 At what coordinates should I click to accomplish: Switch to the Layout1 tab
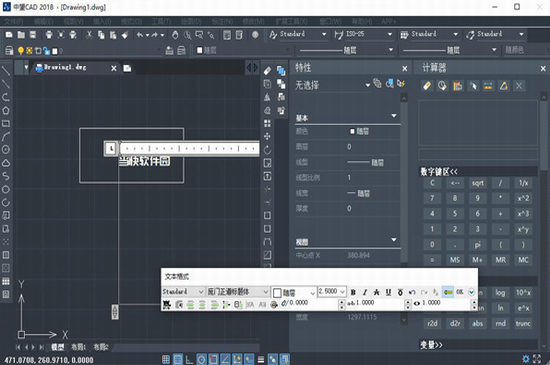tap(78, 347)
